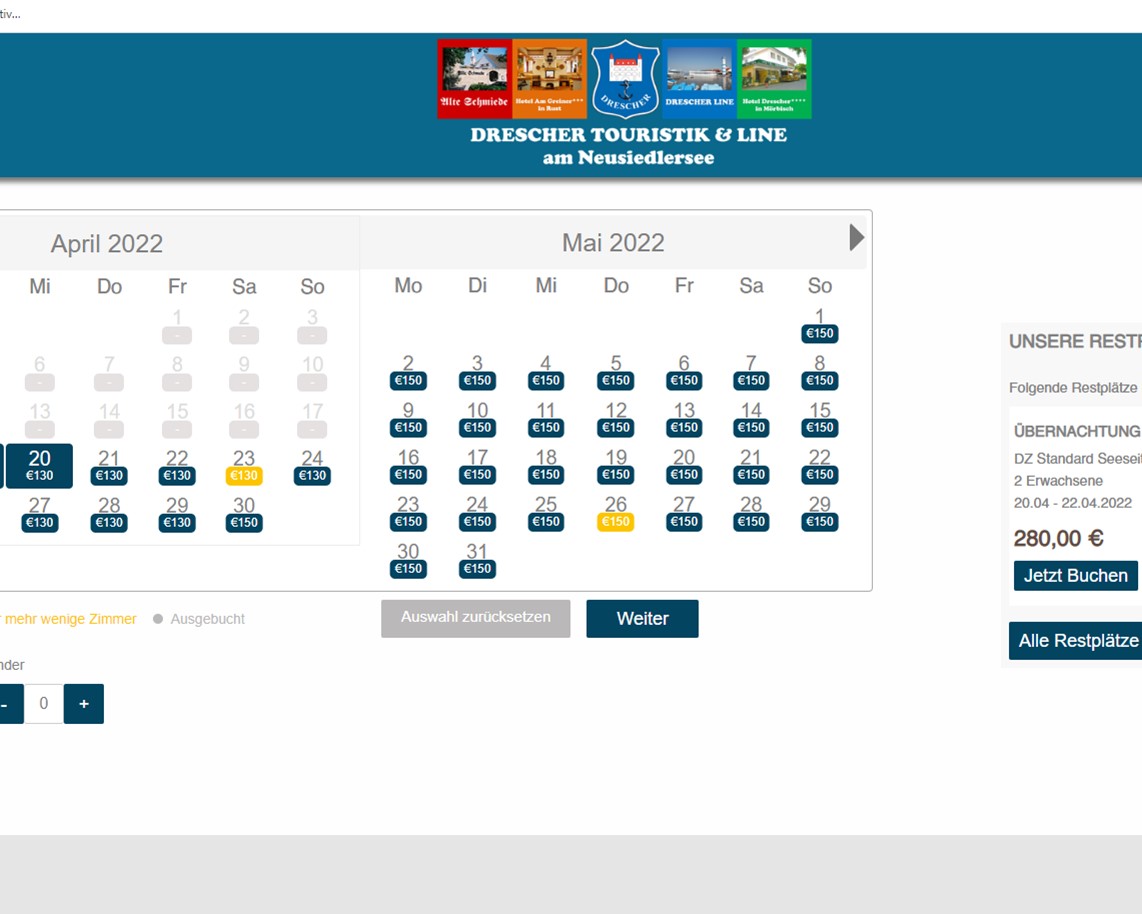Click Jetzt Buchen for the overnight offer
This screenshot has width=1142, height=914.
pyautogui.click(x=1075, y=576)
